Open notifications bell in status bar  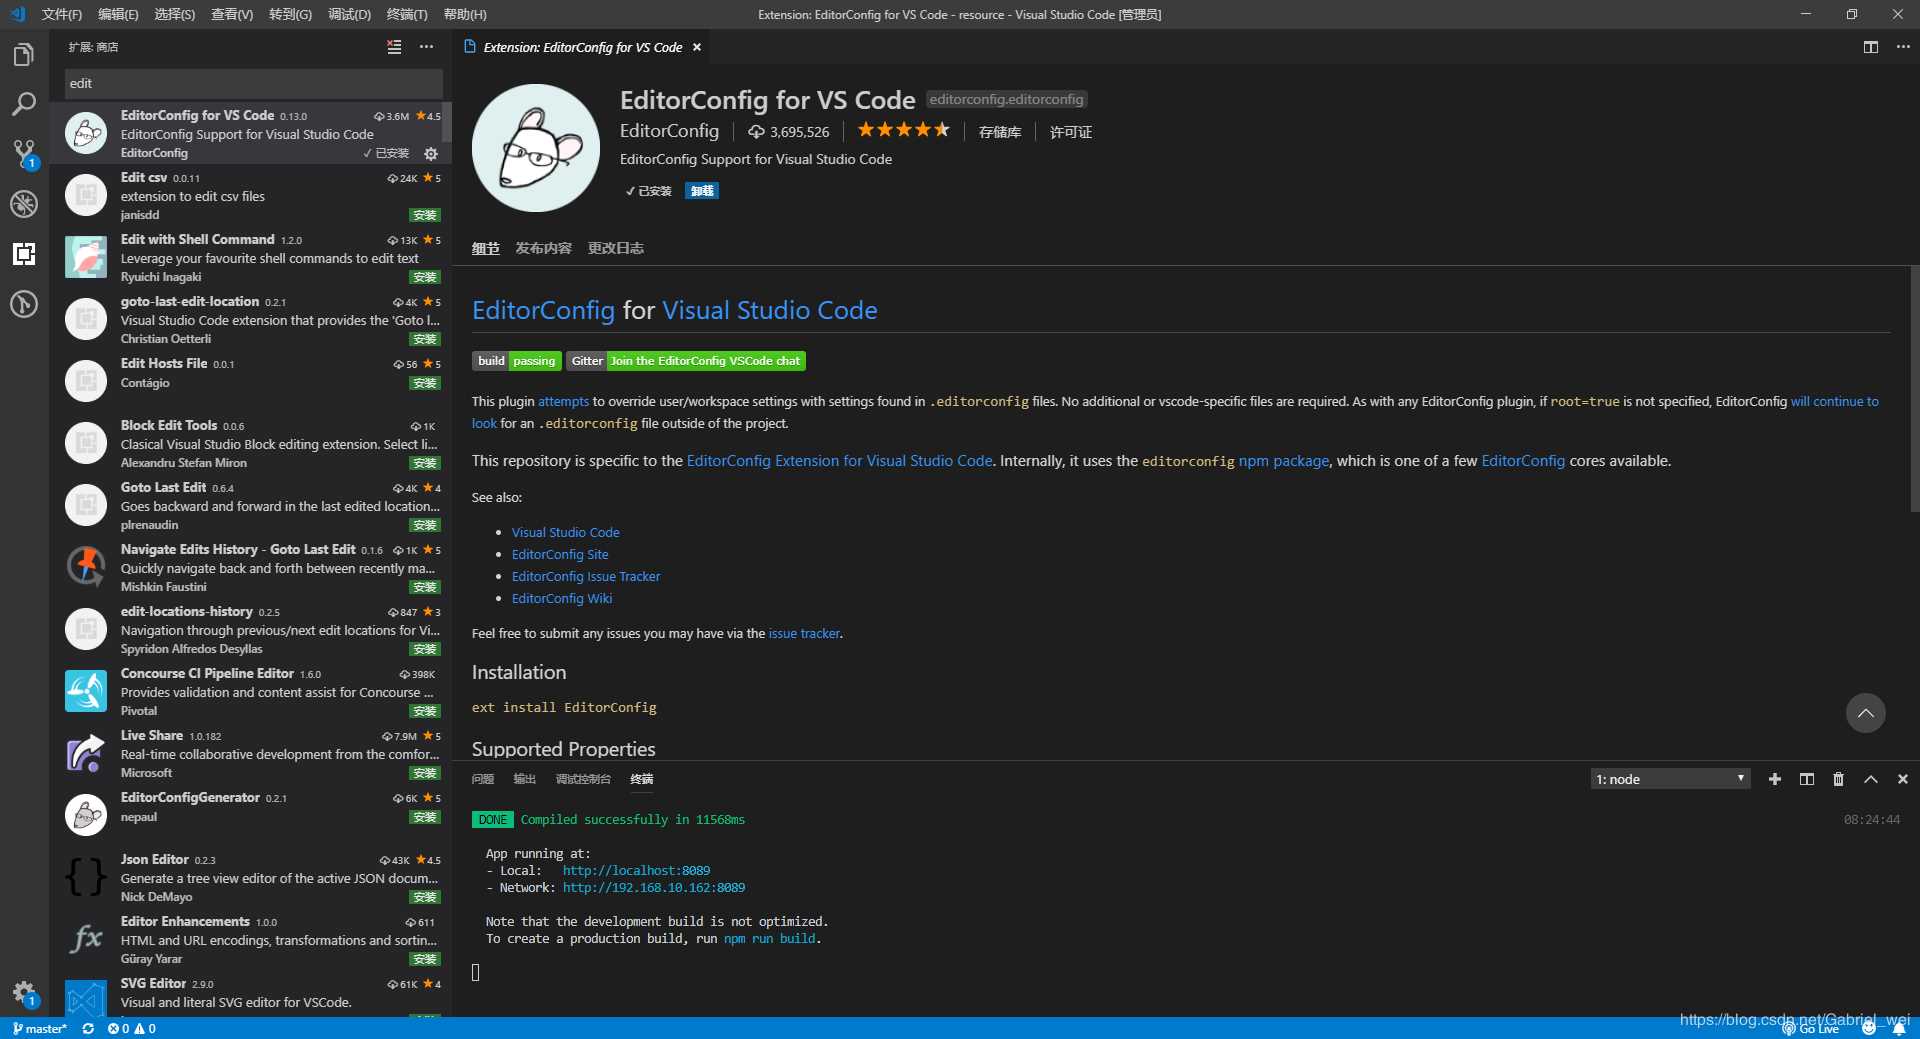point(1899,1028)
